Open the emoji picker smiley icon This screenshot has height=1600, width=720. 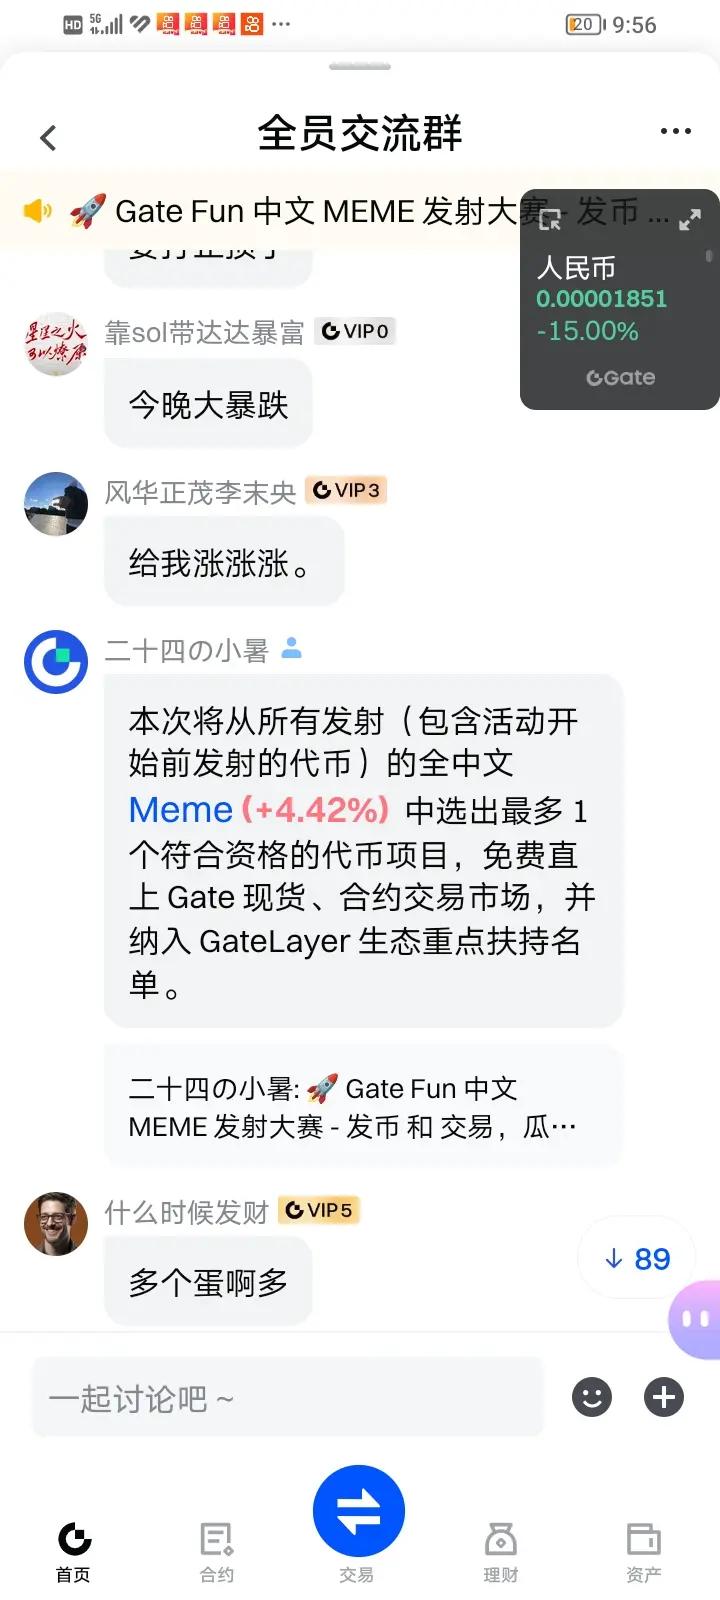click(591, 1397)
